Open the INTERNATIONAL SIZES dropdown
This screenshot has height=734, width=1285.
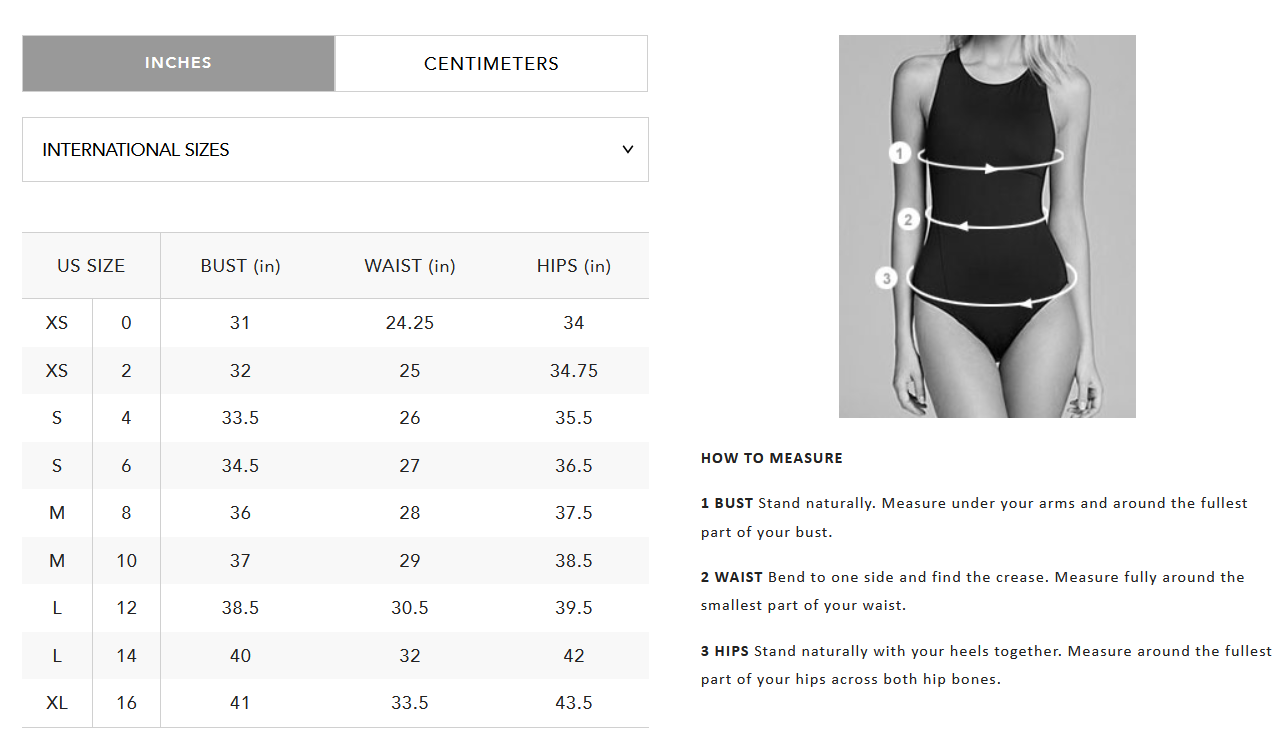coord(335,150)
